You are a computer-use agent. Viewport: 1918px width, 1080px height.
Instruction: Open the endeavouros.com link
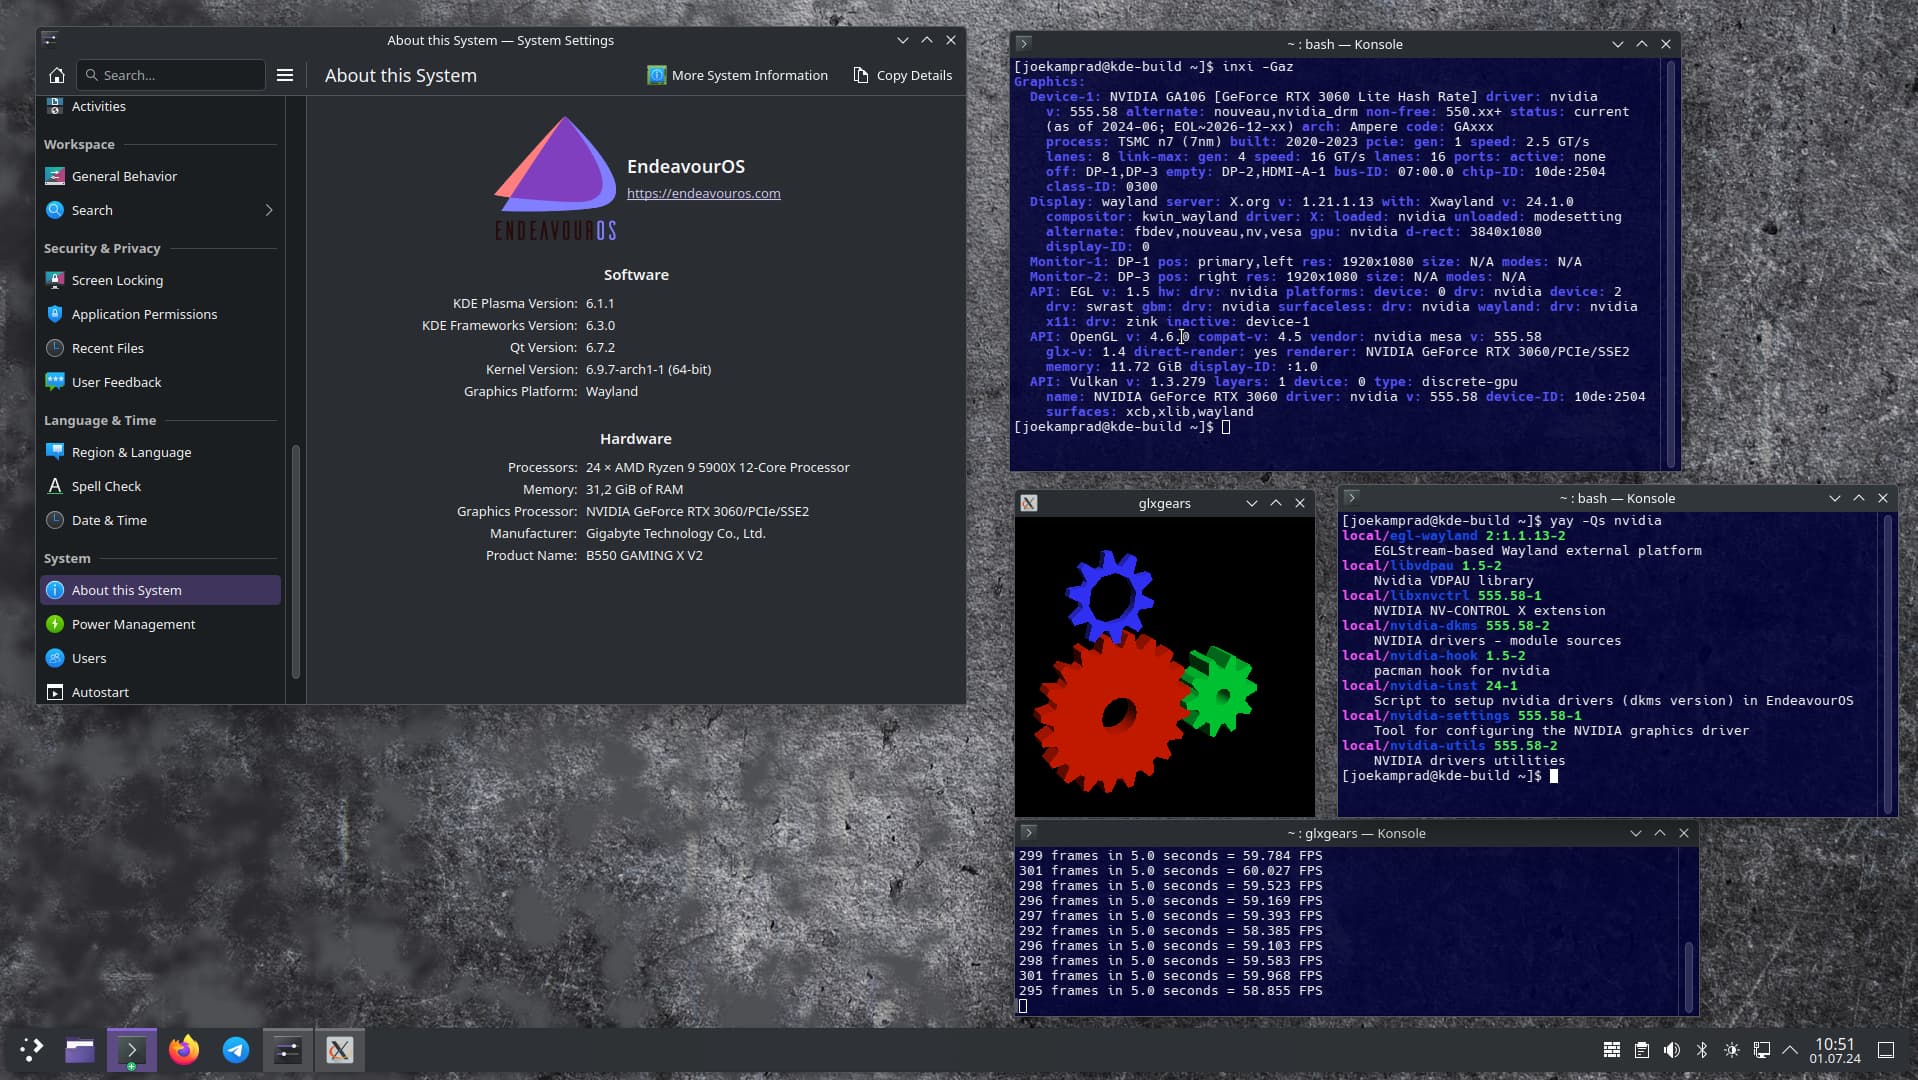coord(703,194)
